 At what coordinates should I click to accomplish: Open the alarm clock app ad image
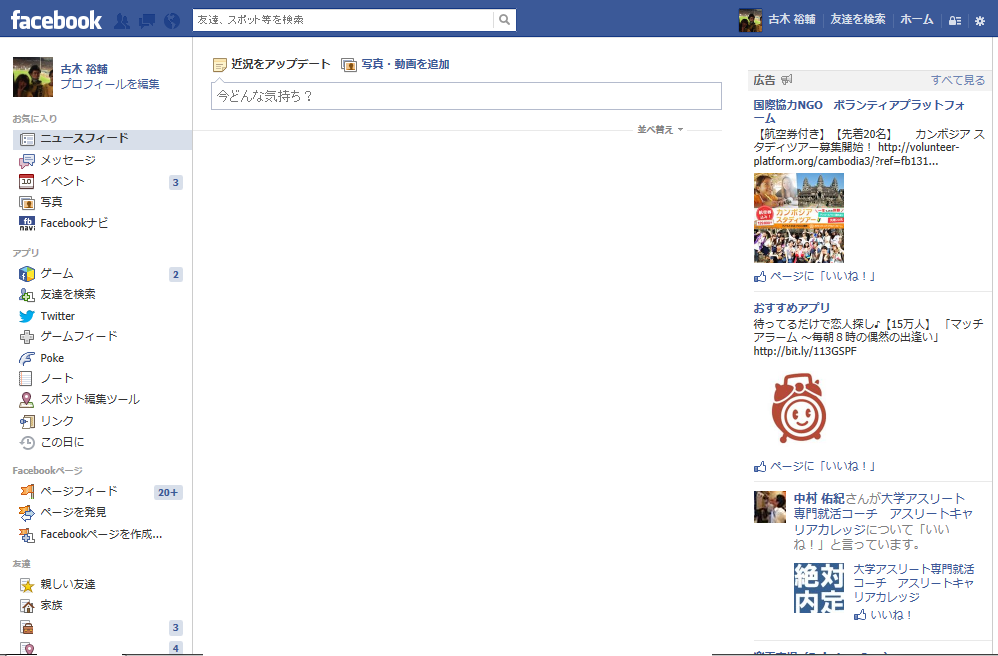pyautogui.click(x=799, y=408)
